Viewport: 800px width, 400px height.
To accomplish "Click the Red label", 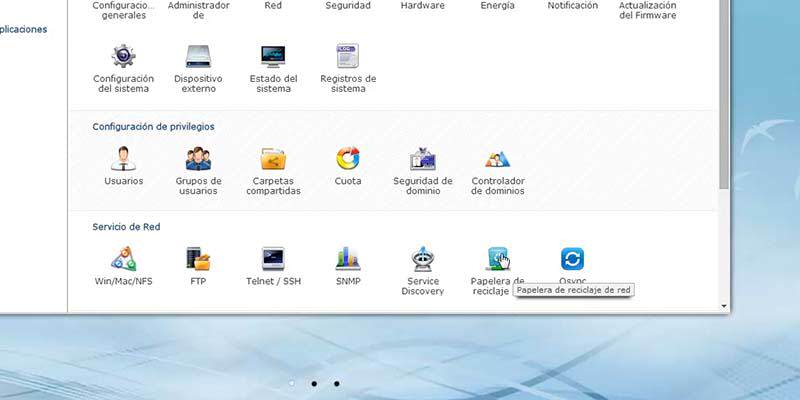I will 273,6.
